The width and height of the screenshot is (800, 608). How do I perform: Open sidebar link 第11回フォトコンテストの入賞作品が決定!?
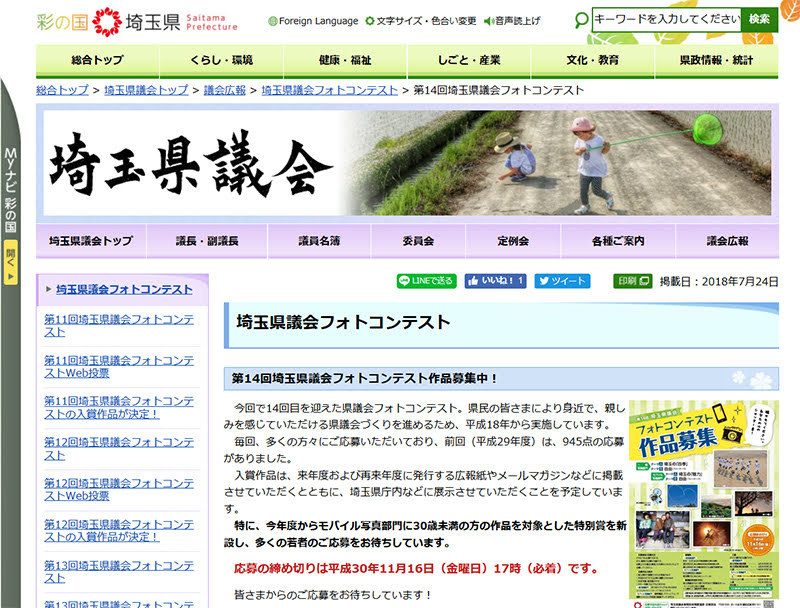click(x=119, y=408)
